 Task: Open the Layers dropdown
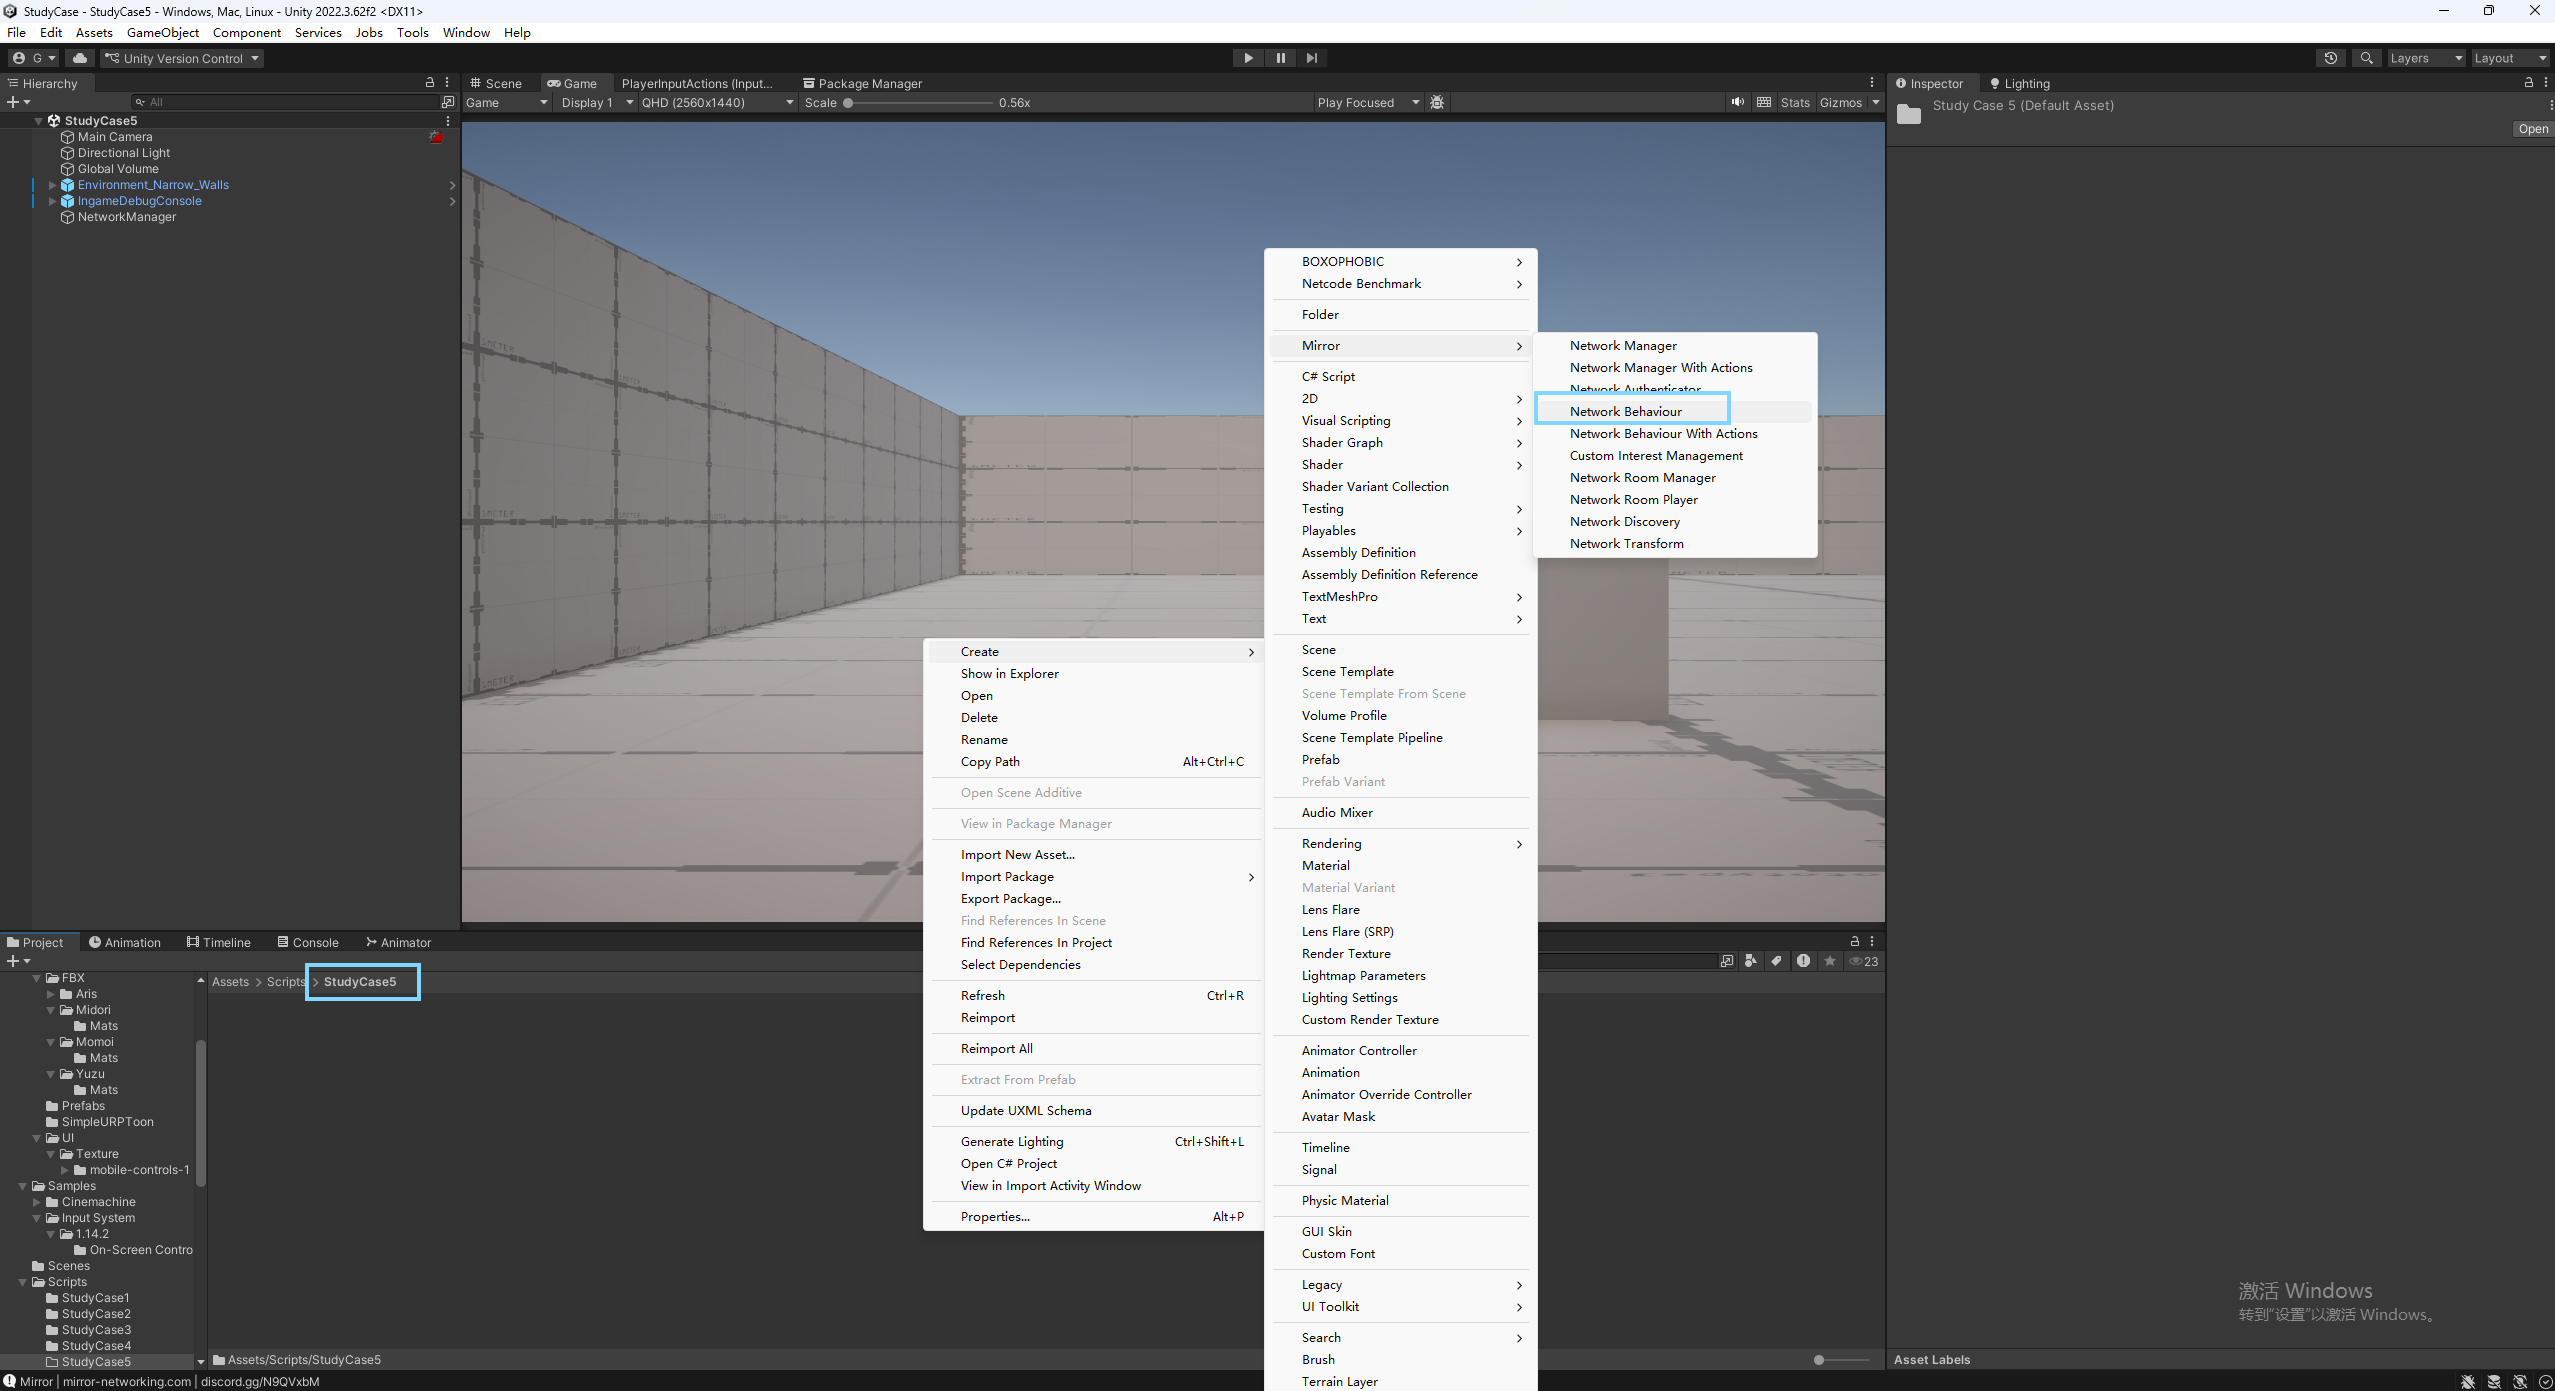pos(2426,58)
